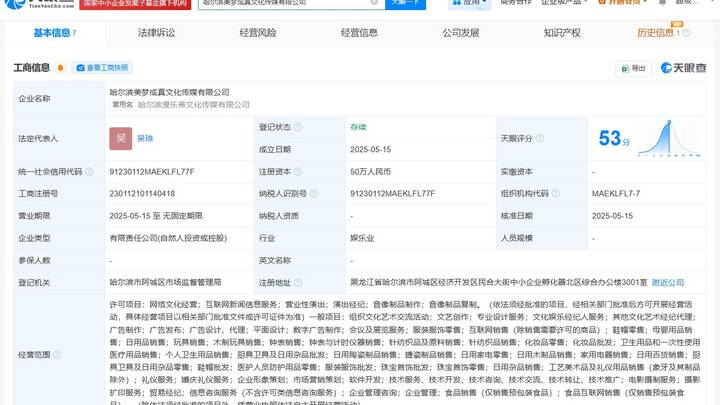Switch to the 法律诉讼 tab
This screenshot has height=405, width=720.
pos(156,33)
